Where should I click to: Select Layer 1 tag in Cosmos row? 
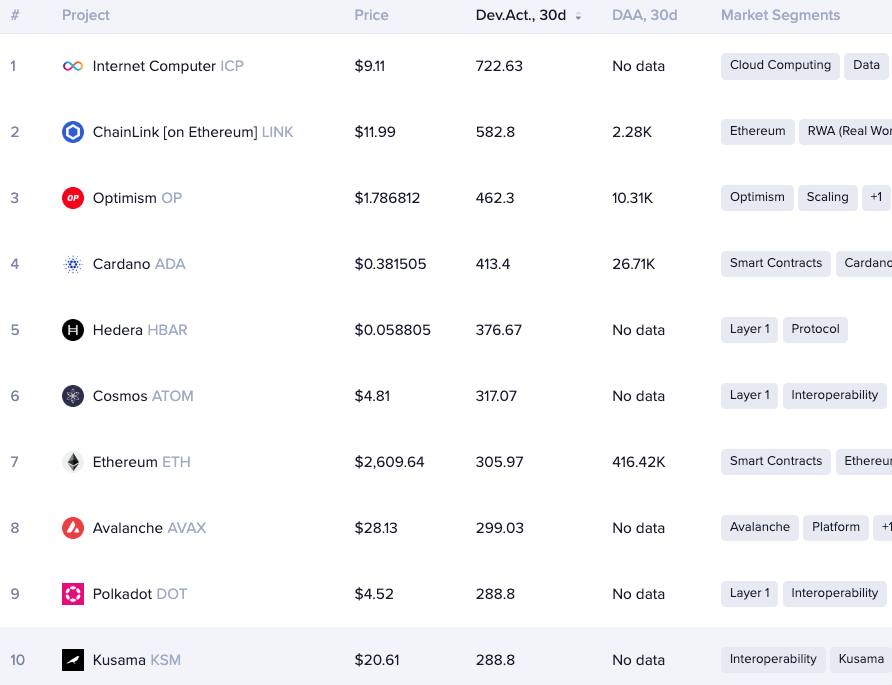(x=749, y=396)
